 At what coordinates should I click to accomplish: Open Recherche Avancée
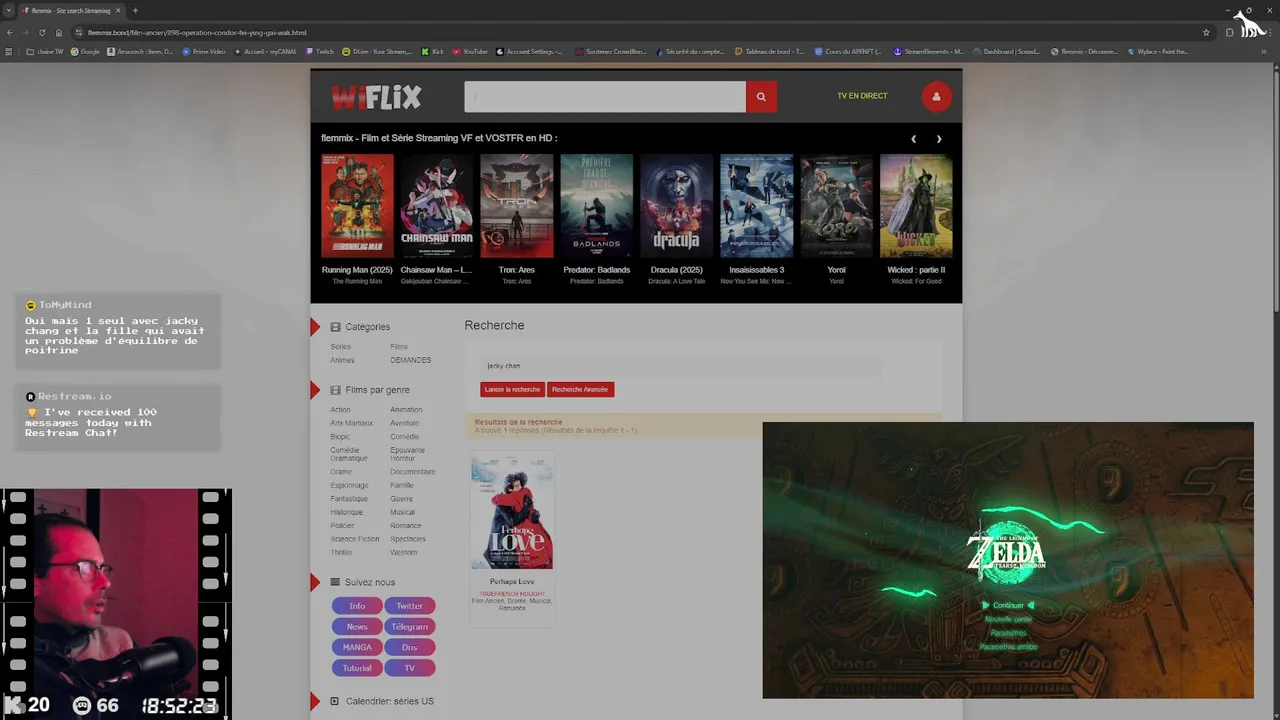click(580, 389)
